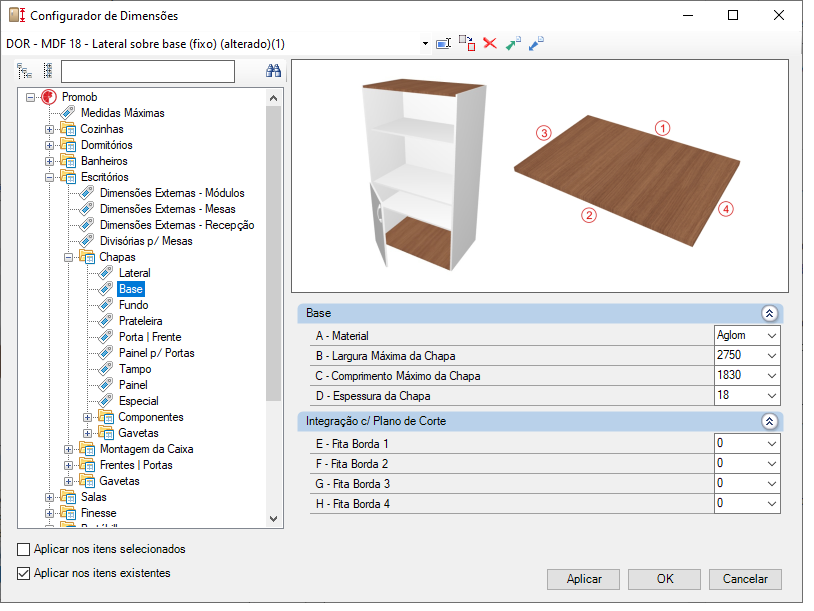Click the binoculars search icon
Image resolution: width=814 pixels, height=611 pixels.
pyautogui.click(x=273, y=71)
